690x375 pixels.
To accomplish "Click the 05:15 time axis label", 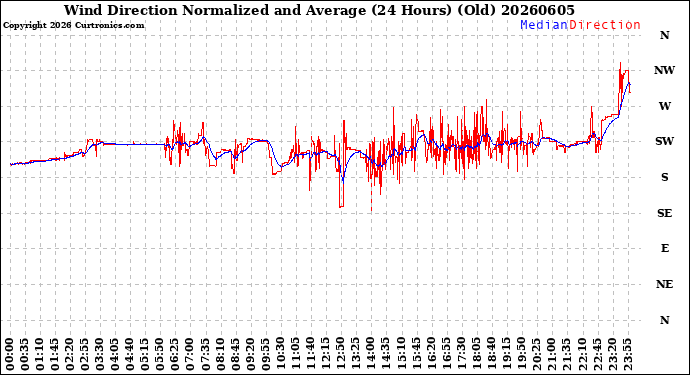I will (145, 354).
